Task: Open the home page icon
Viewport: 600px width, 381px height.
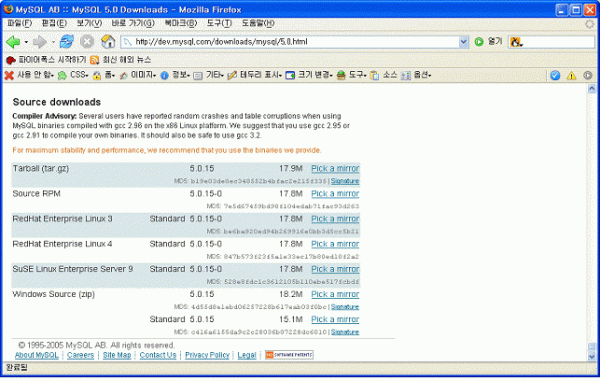Action: click(108, 41)
